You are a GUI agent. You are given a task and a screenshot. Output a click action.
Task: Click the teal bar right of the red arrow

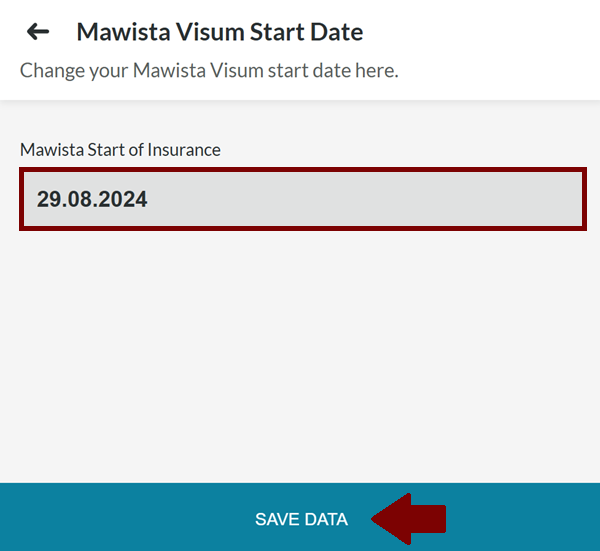(x=520, y=519)
